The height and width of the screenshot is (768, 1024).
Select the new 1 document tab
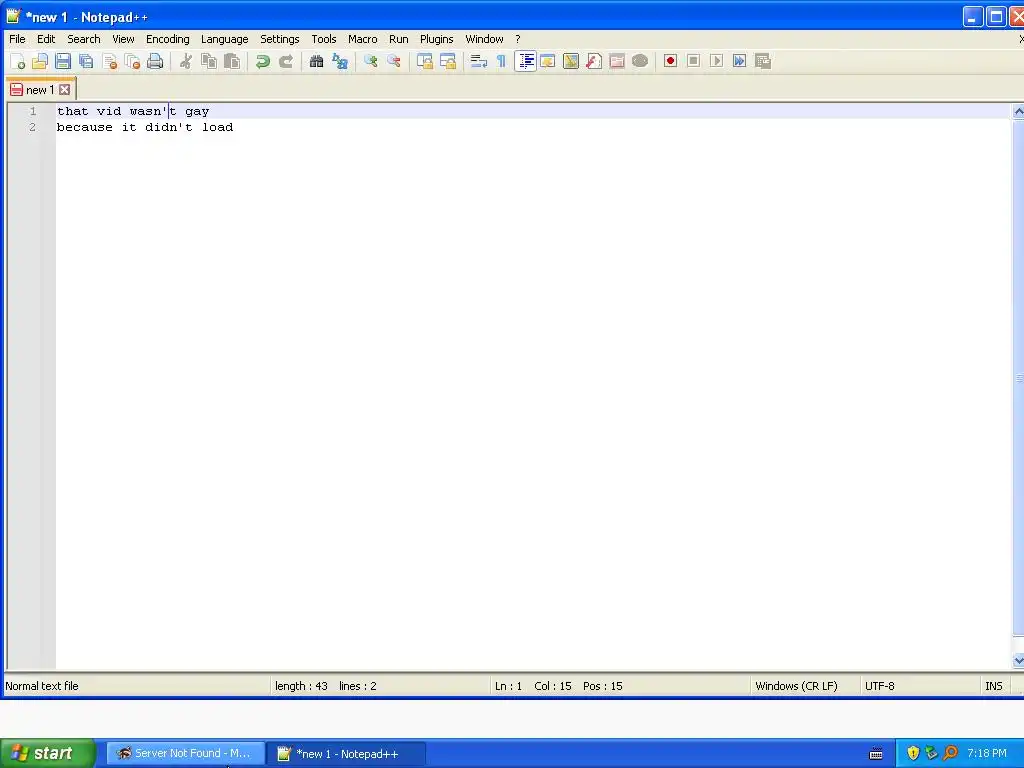[39, 90]
